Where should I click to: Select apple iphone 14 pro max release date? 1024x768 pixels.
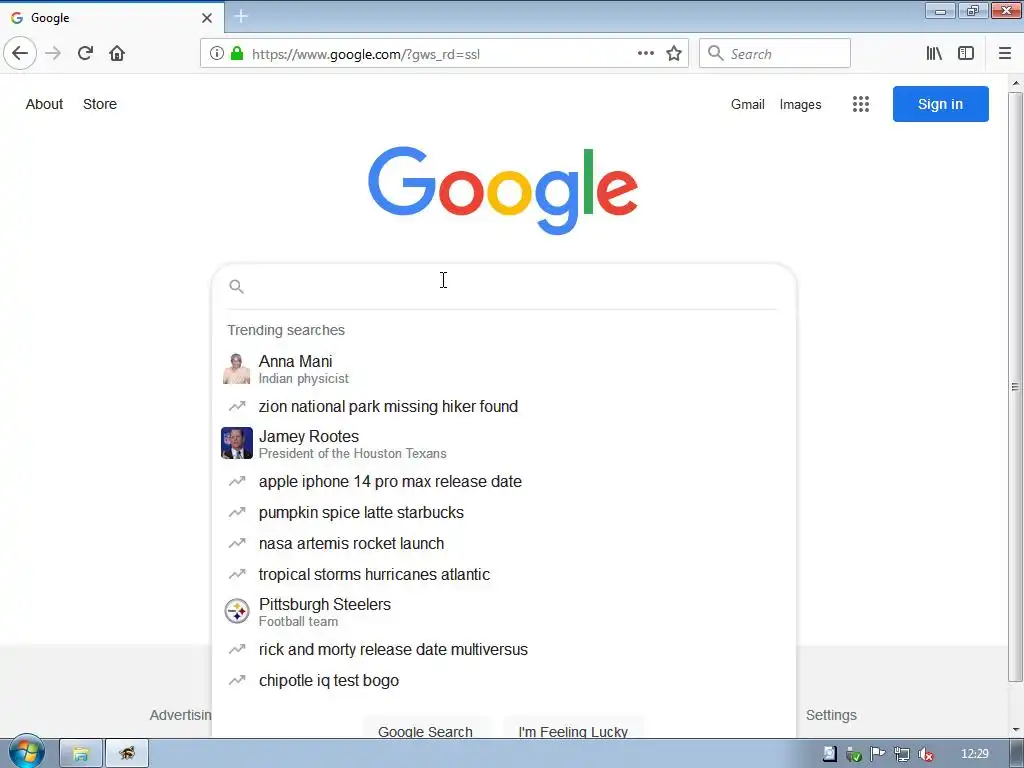click(504, 481)
